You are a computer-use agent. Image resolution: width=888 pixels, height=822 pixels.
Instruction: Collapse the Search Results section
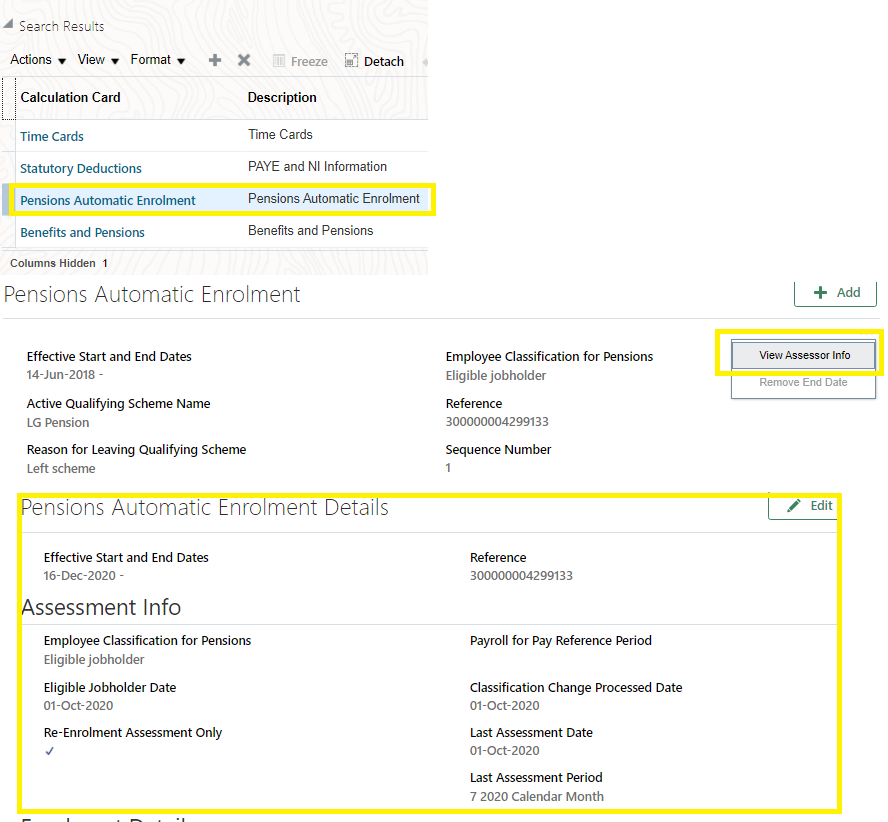(x=10, y=25)
